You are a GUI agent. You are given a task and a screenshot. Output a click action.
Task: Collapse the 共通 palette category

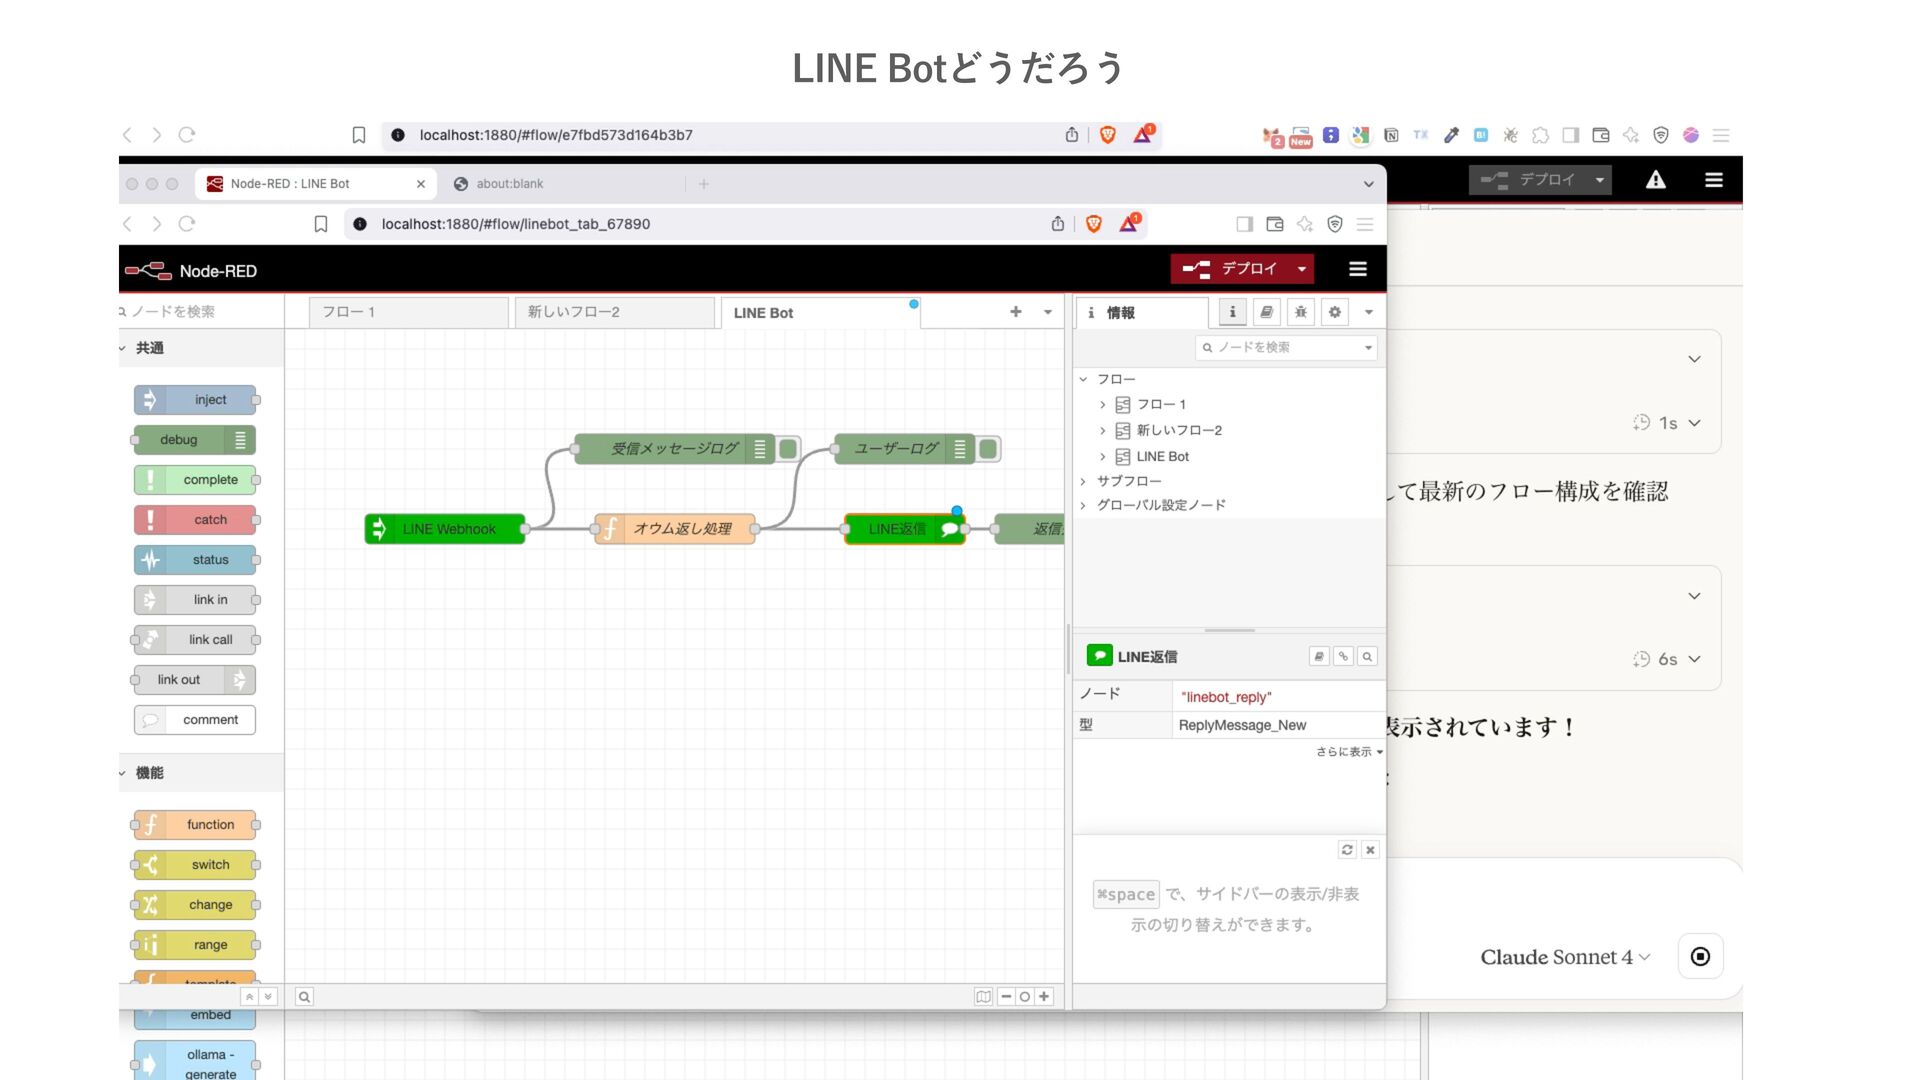click(x=200, y=348)
